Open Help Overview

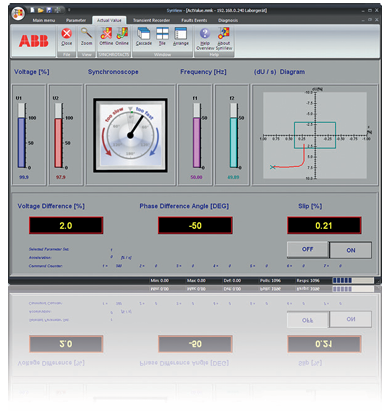[x=205, y=39]
